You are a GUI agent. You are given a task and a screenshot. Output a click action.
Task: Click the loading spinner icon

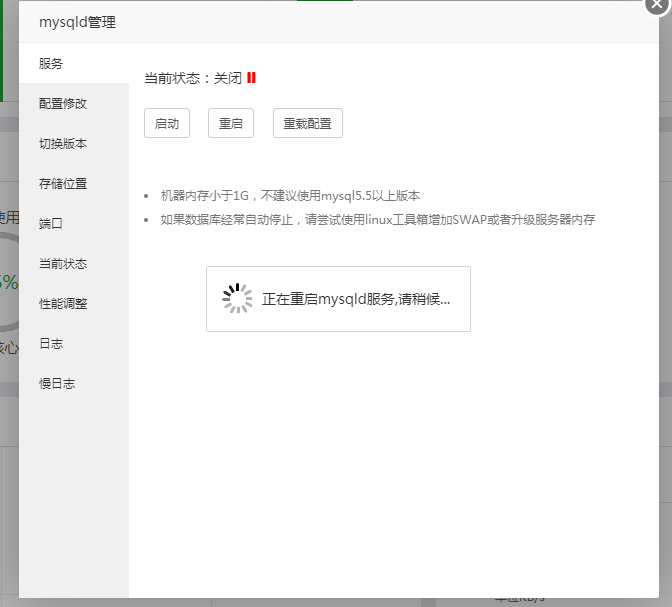(x=237, y=298)
